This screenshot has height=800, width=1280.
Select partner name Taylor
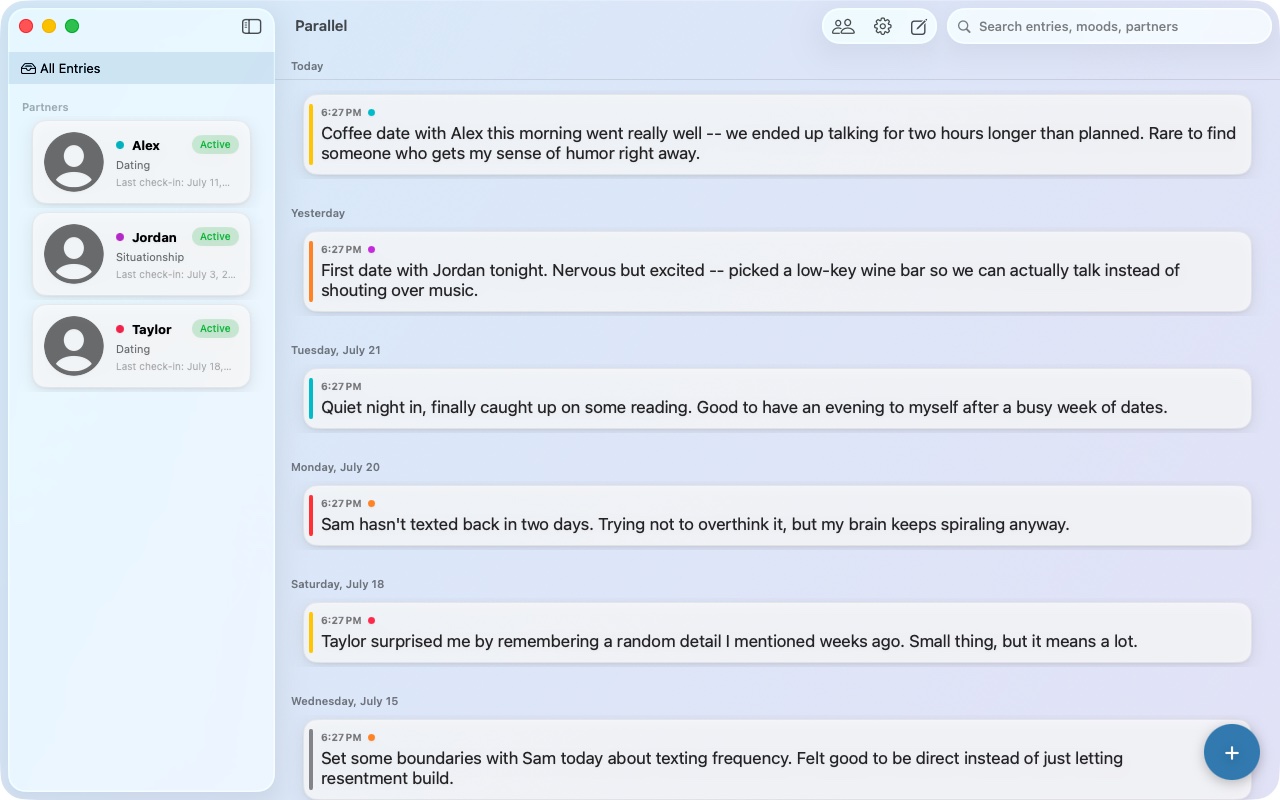[x=152, y=330]
